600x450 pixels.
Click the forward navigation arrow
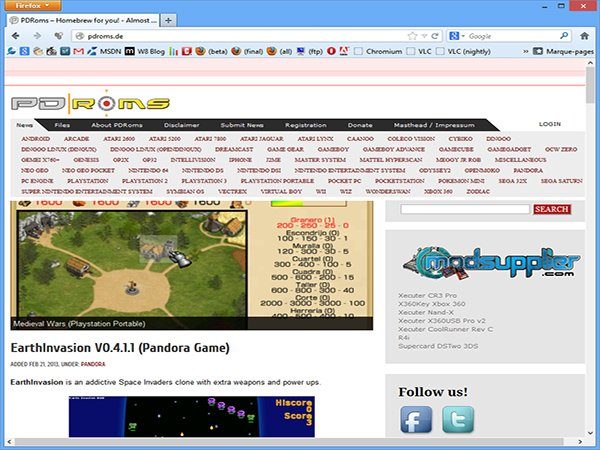click(37, 36)
